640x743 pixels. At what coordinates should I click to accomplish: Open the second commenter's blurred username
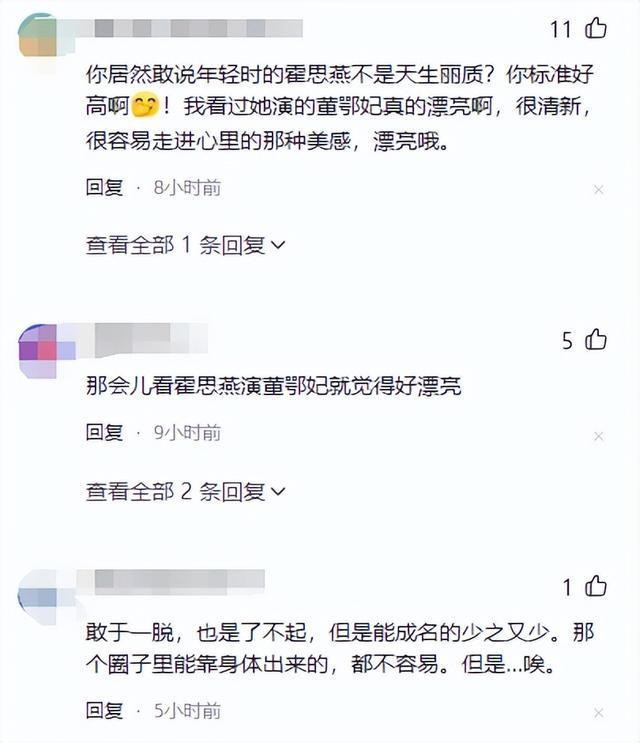point(151,340)
